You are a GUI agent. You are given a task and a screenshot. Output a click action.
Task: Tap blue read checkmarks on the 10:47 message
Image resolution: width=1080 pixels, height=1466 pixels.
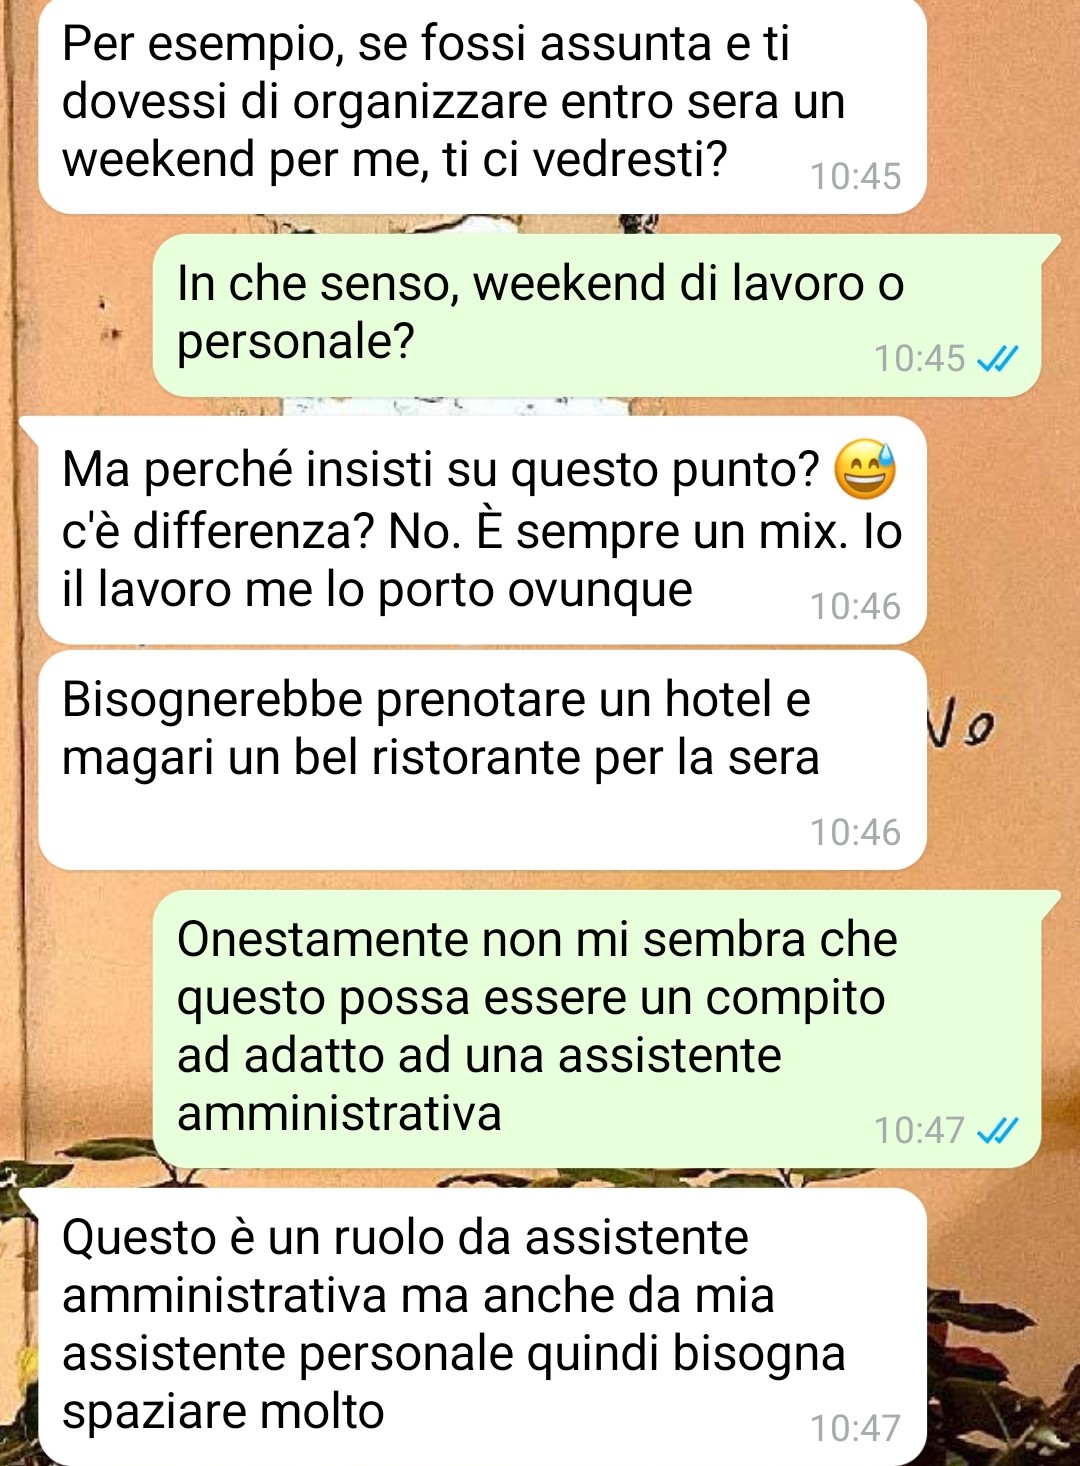997,1130
